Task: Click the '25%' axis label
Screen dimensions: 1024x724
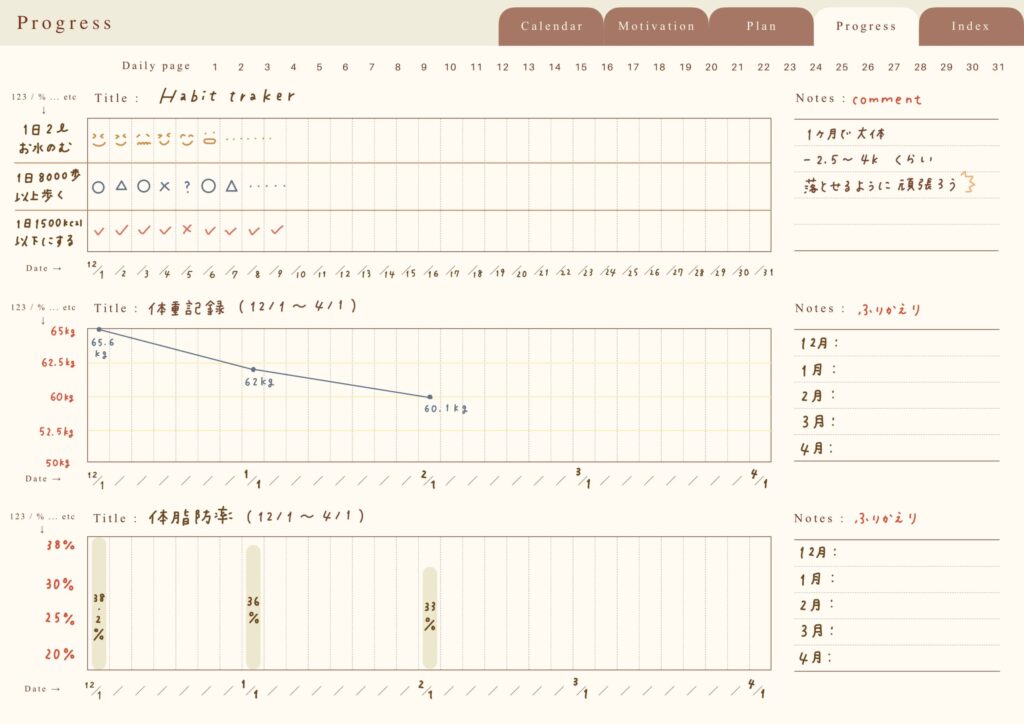Action: [x=59, y=618]
